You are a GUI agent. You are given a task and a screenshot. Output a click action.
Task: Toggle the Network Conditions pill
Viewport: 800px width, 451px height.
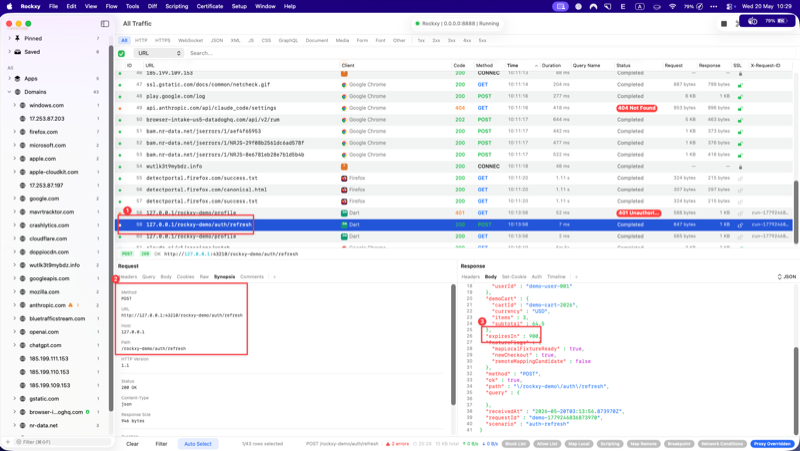coord(722,444)
